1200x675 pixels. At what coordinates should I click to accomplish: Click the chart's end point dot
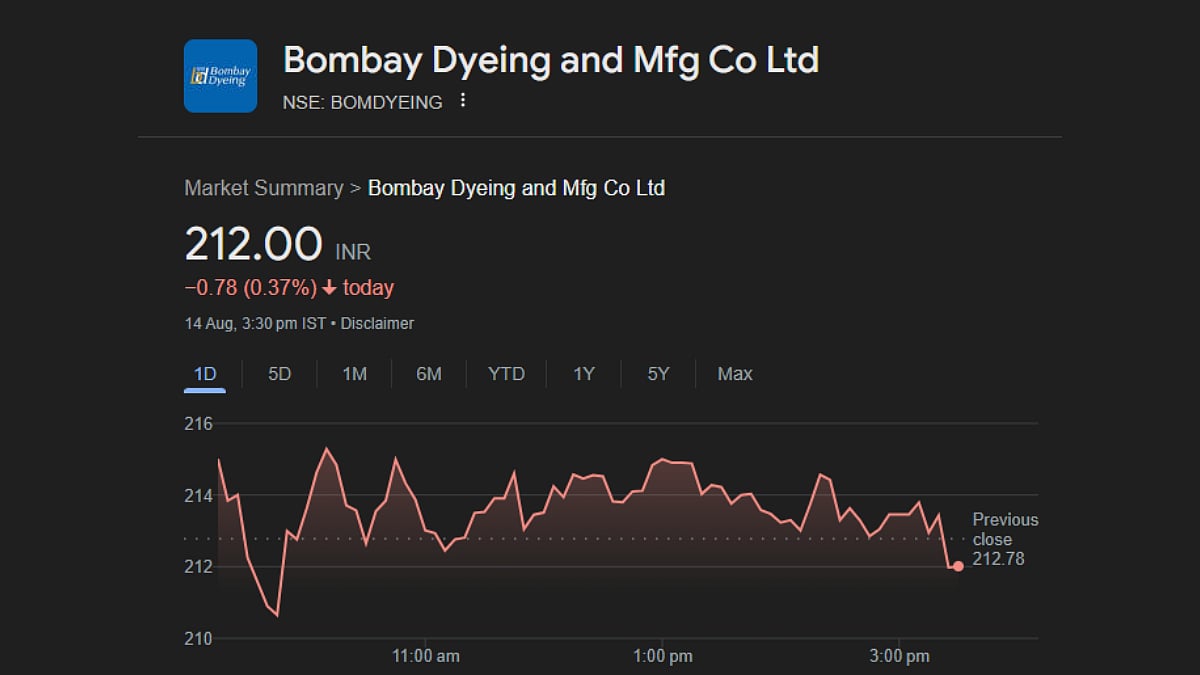coord(958,566)
